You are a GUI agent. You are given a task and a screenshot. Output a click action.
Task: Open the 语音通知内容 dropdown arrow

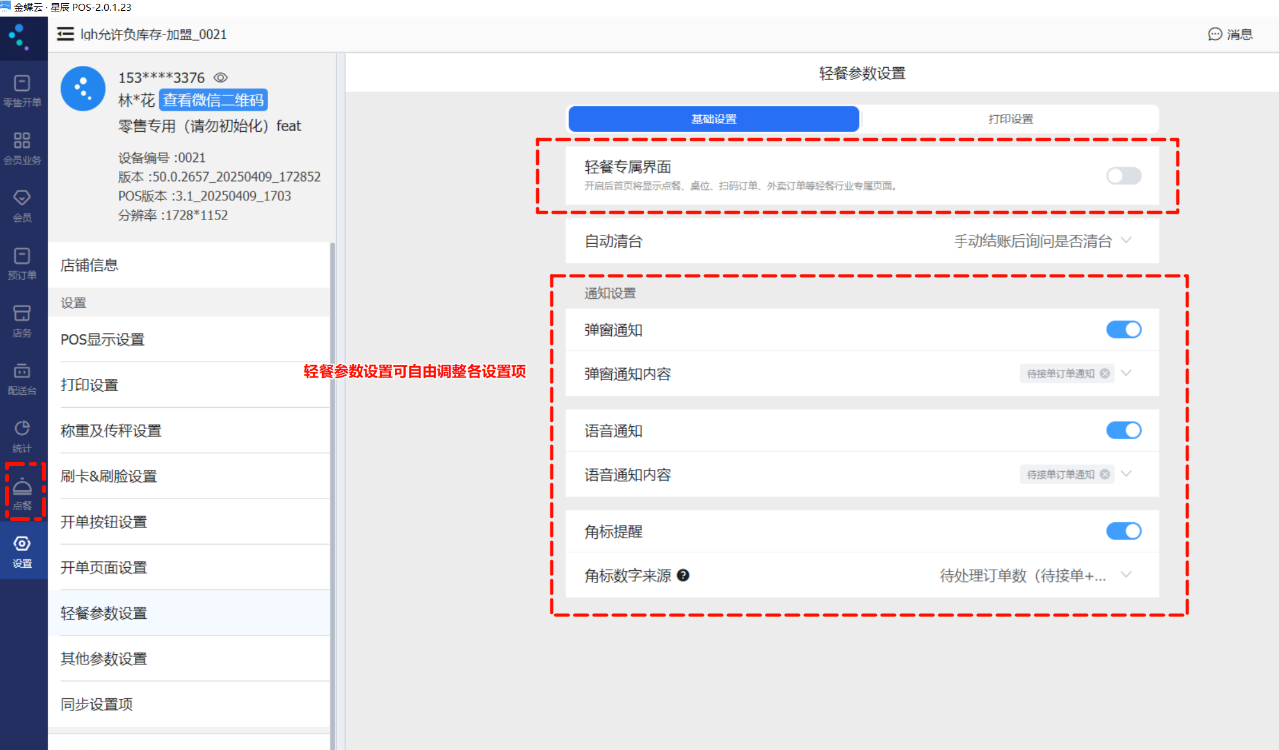point(1126,474)
